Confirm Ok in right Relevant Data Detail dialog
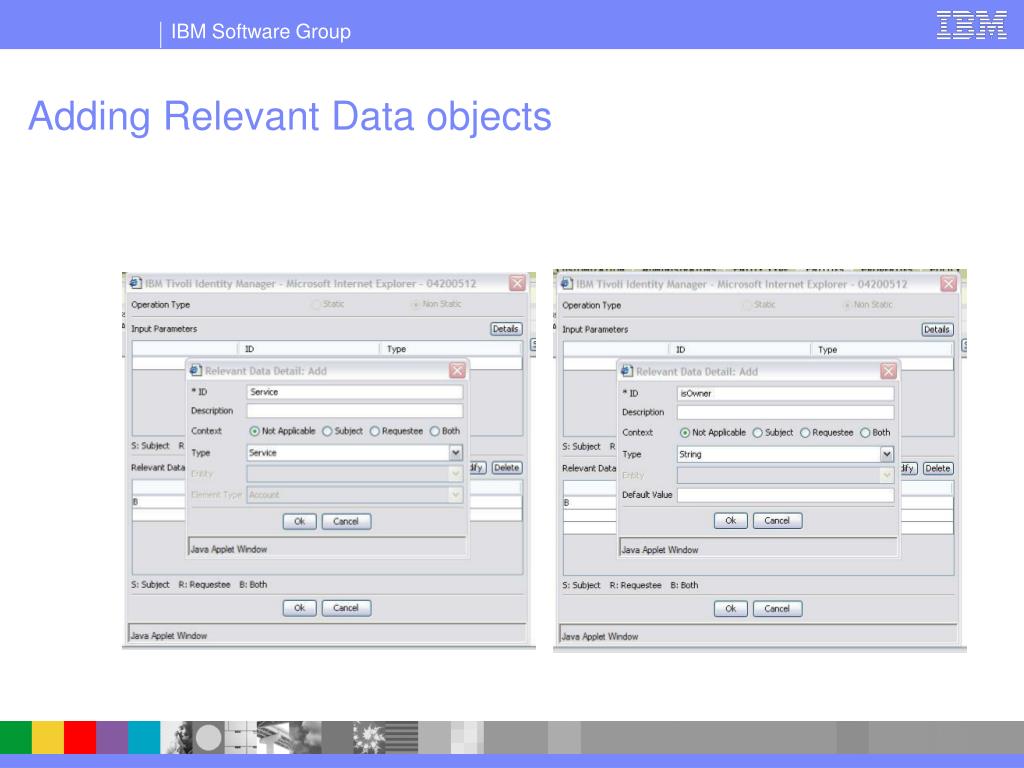The image size is (1024, 768). pyautogui.click(x=731, y=520)
